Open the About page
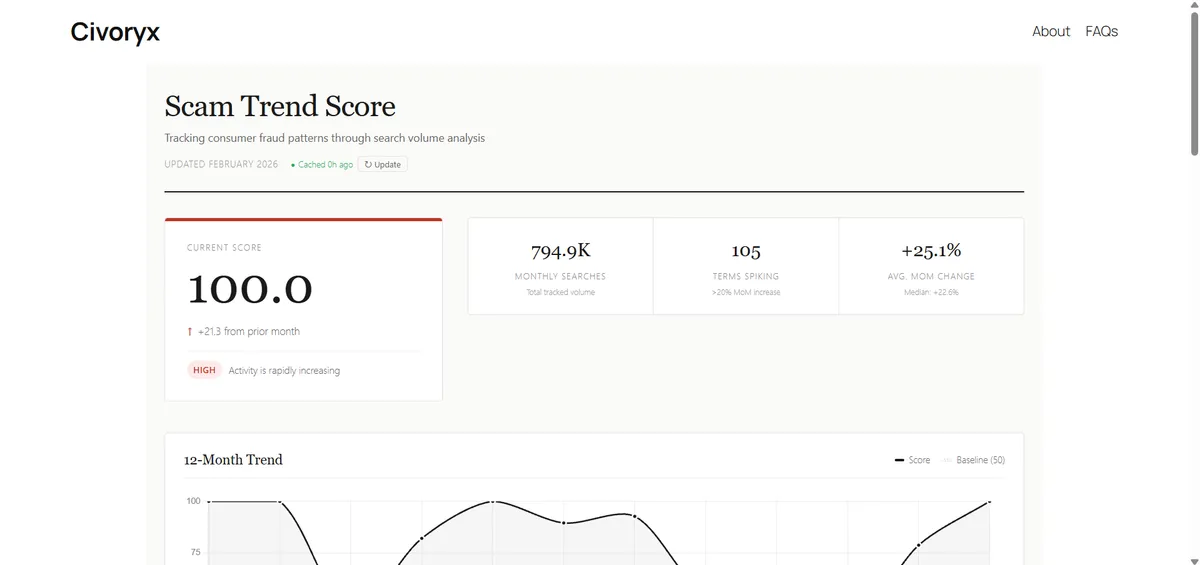The image size is (1200, 565). tap(1051, 31)
